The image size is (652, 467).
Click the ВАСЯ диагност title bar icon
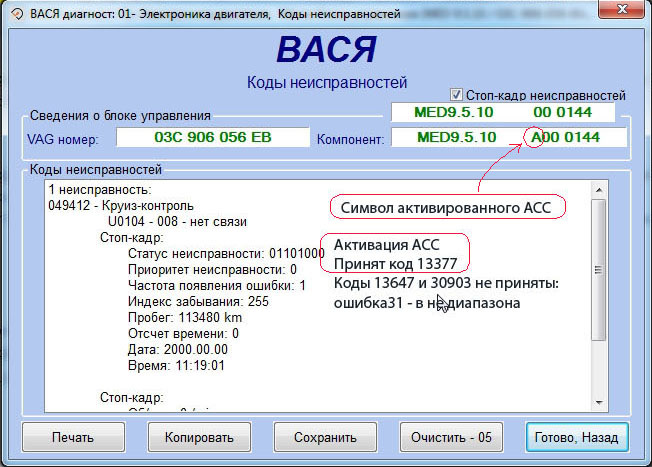pyautogui.click(x=17, y=14)
